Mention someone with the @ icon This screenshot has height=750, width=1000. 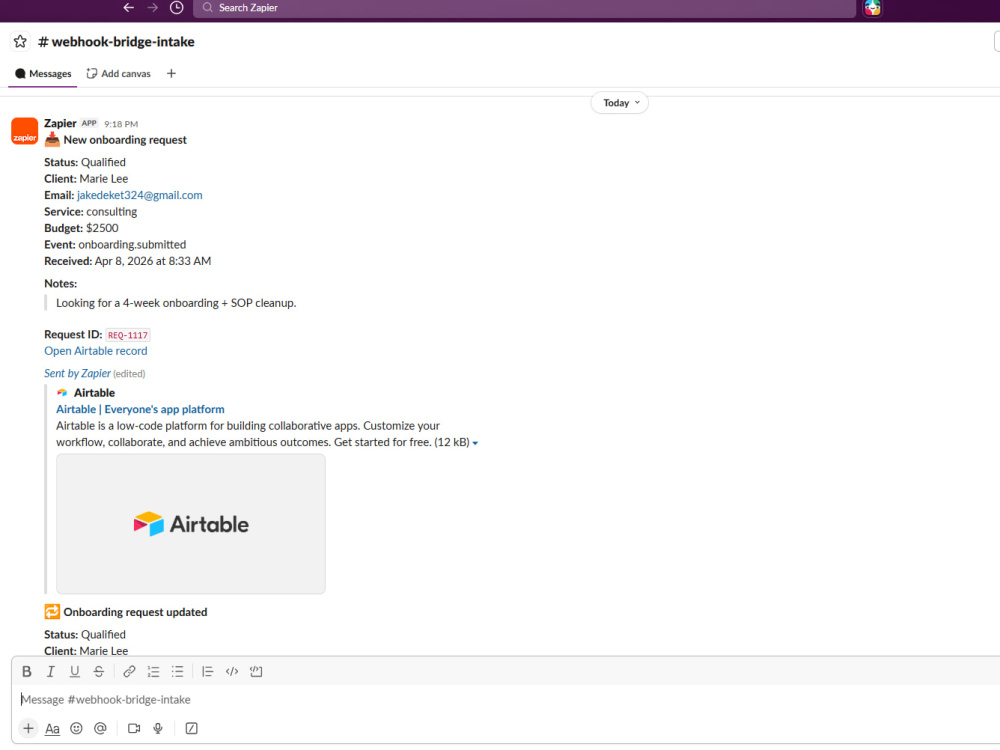pos(100,728)
